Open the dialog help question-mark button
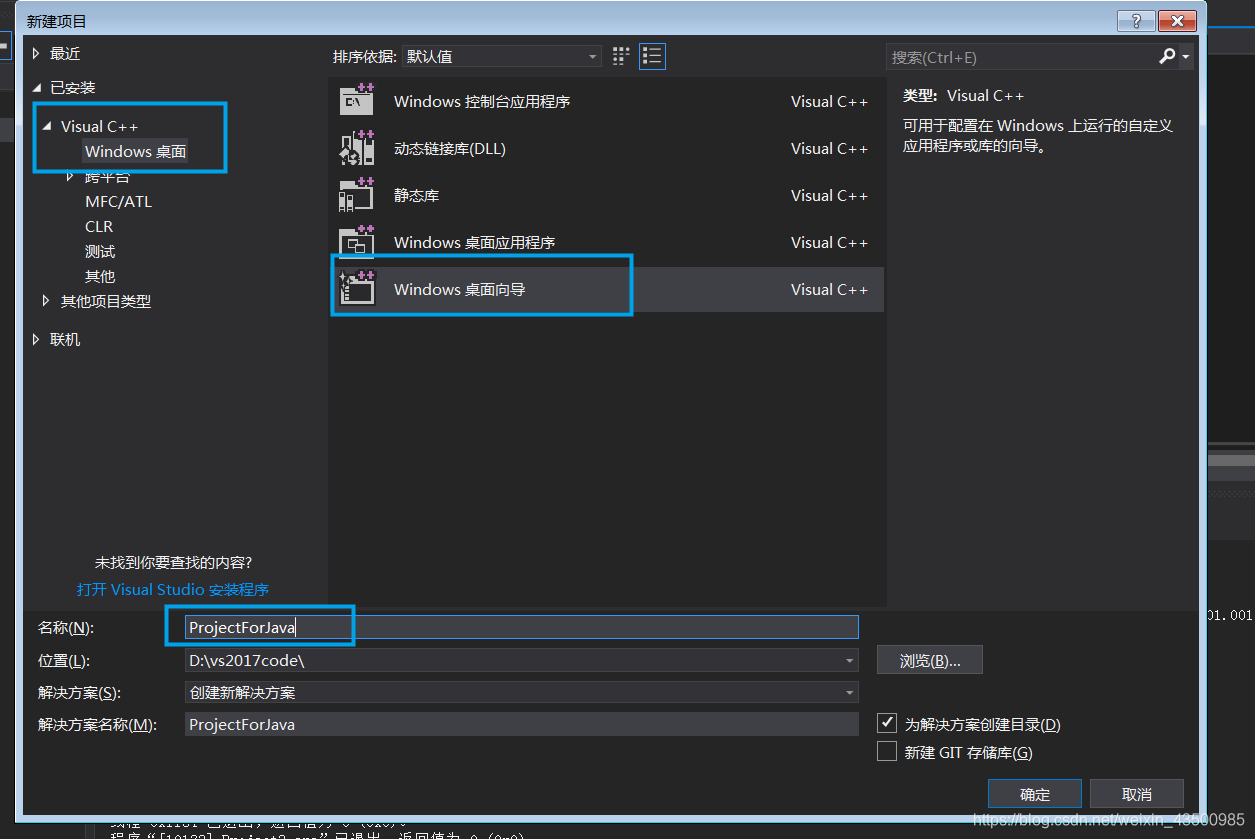The image size is (1255, 839). 1136,21
